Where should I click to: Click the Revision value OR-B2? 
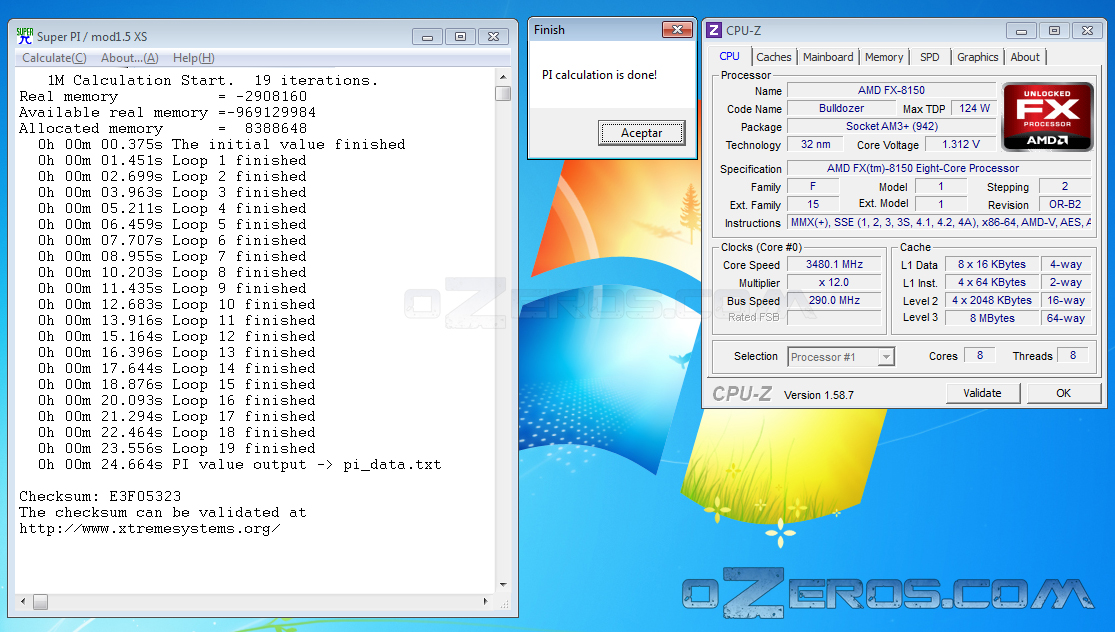pos(1065,204)
